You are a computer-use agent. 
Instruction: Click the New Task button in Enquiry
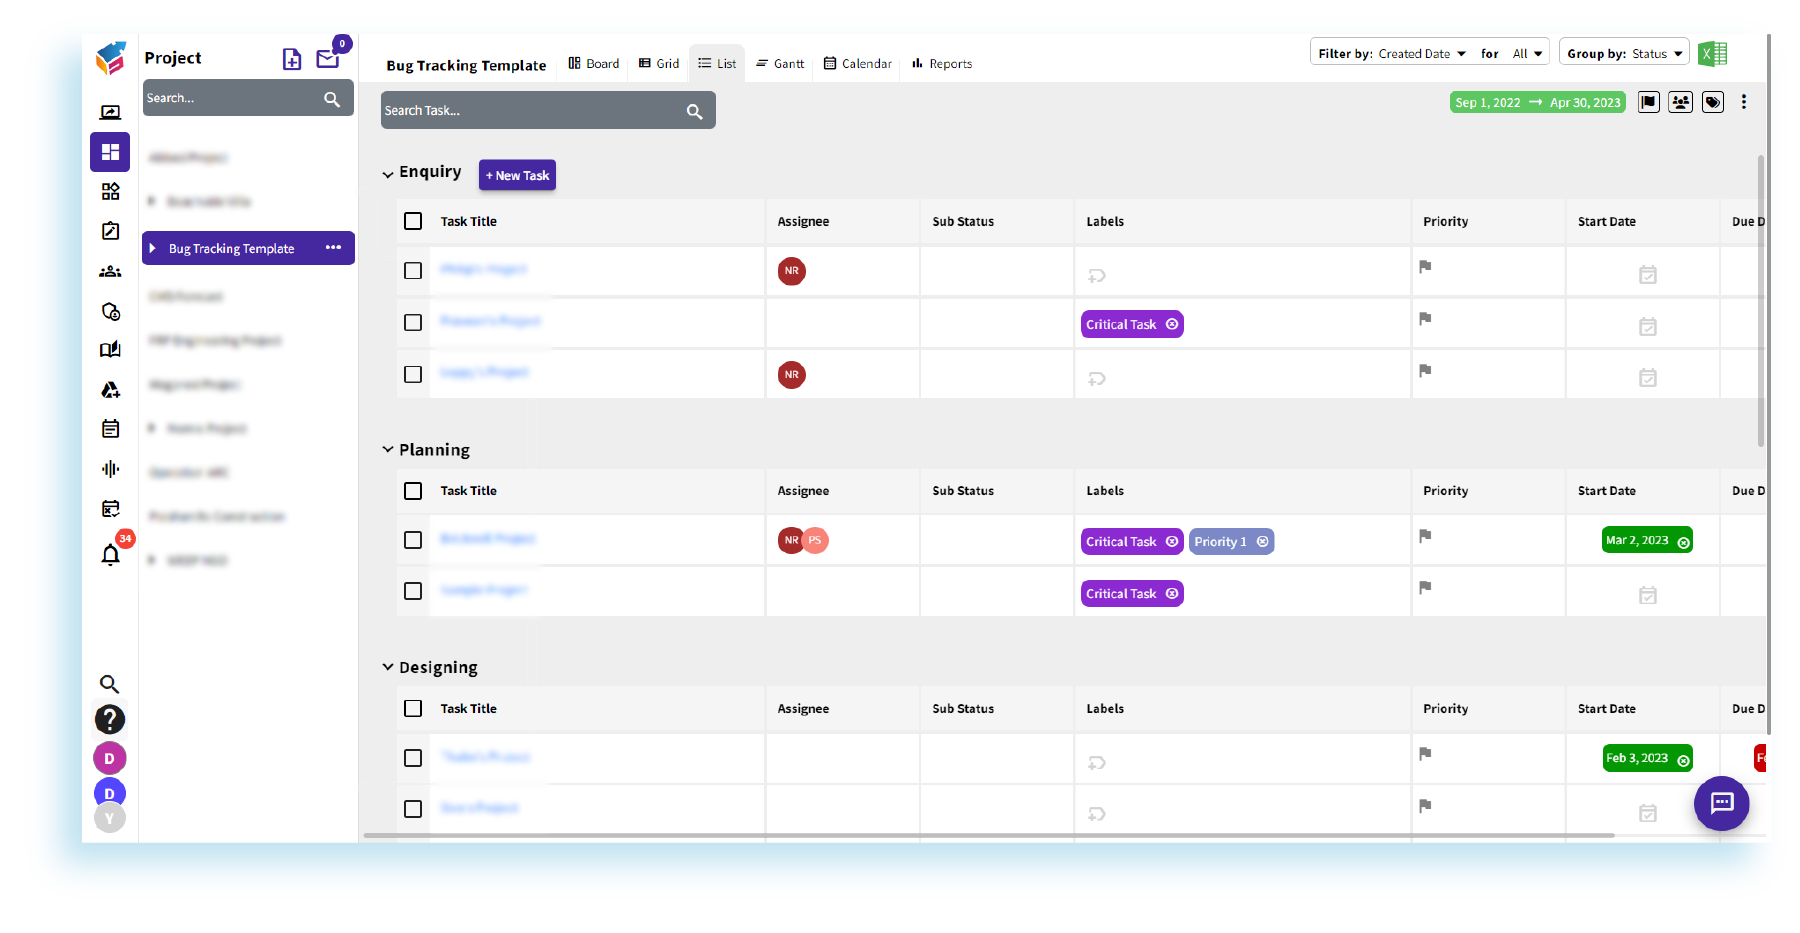pyautogui.click(x=517, y=175)
